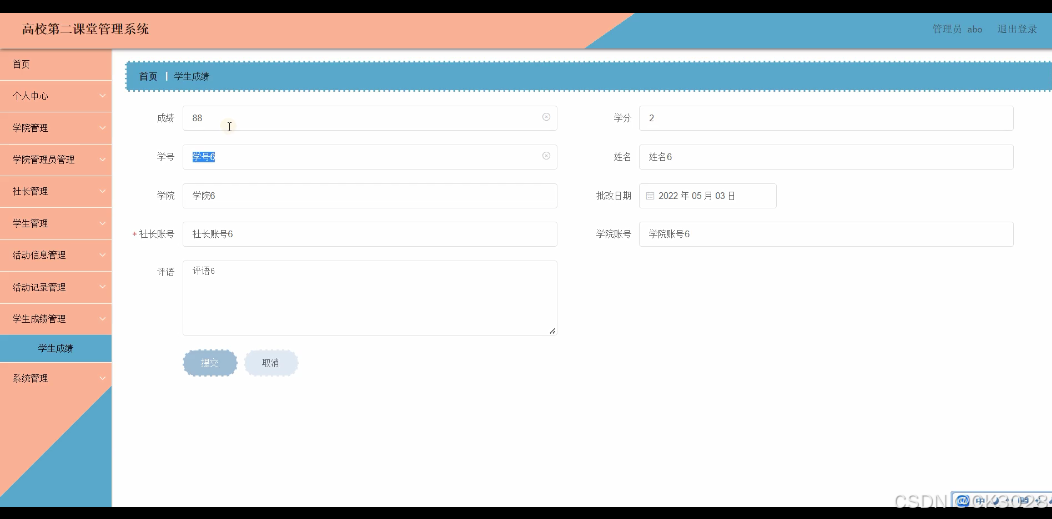
Task: Click the 首页 breadcrumb link
Action: click(148, 76)
